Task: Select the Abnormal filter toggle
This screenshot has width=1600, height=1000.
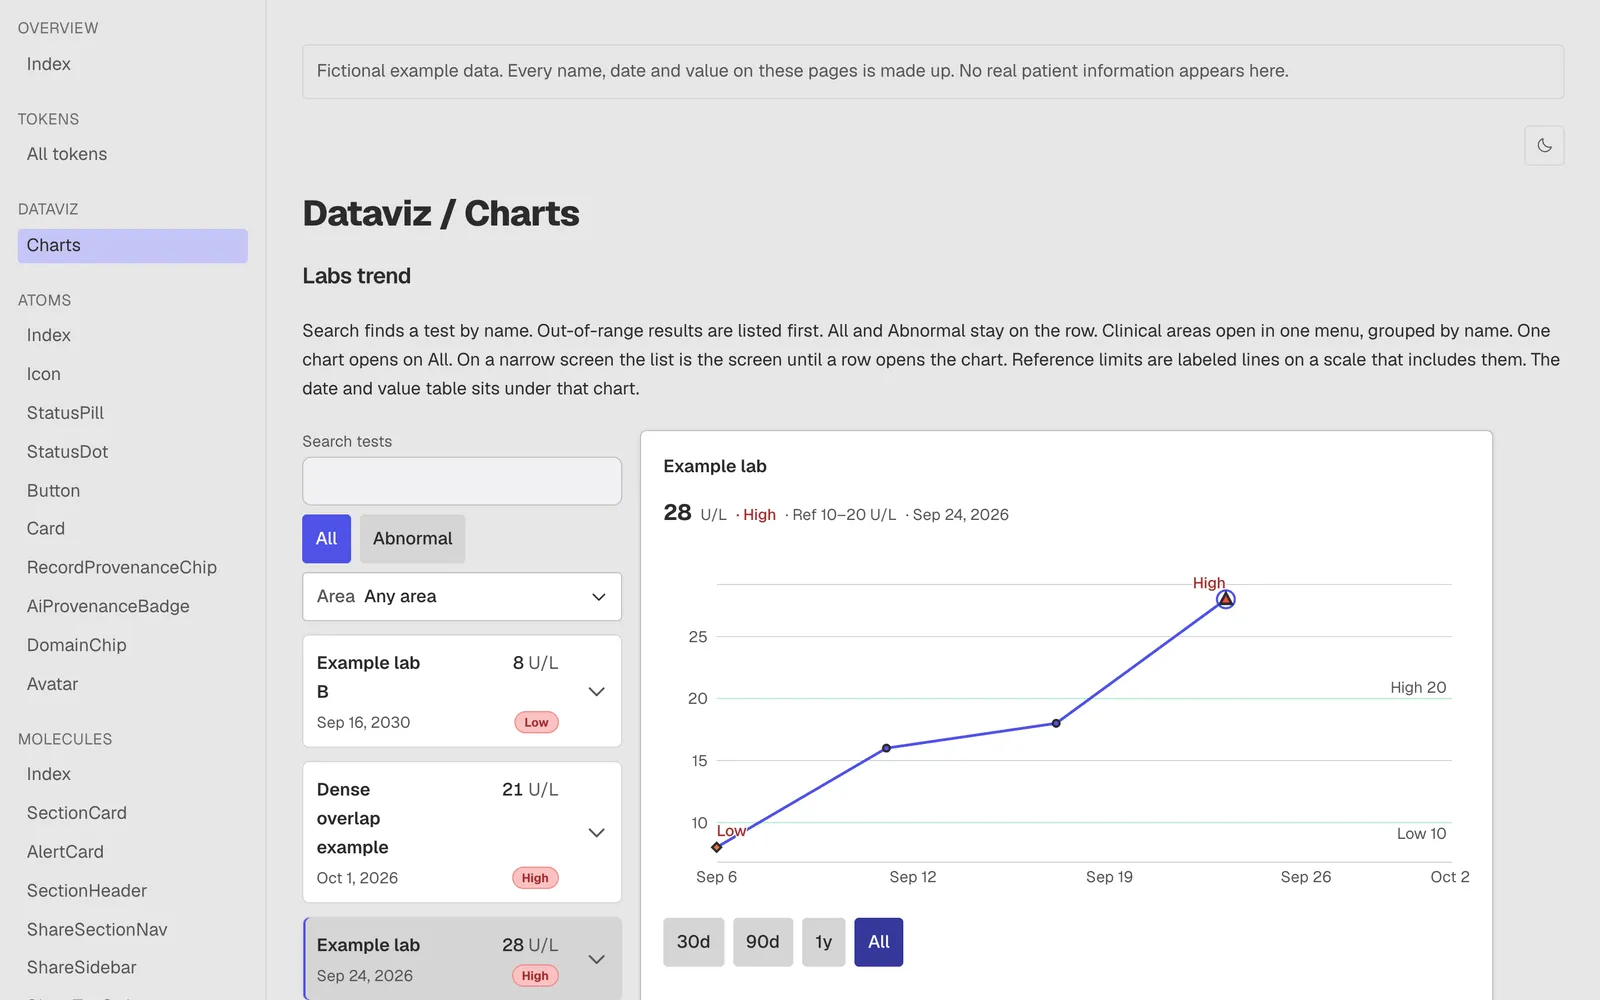Action: 412,539
